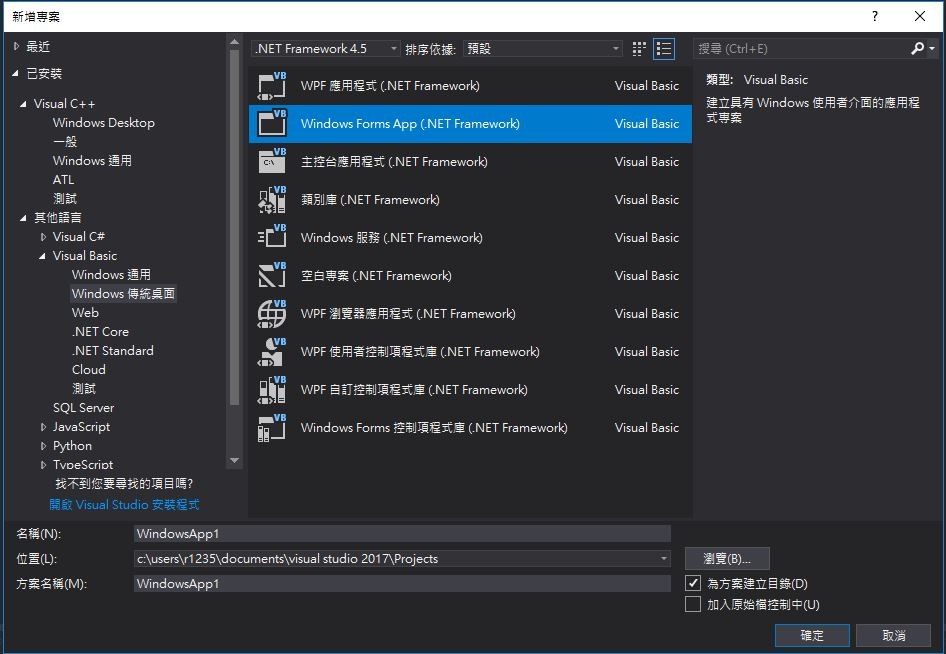Click the 名稱 project name field
The width and height of the screenshot is (946, 654).
click(x=402, y=533)
